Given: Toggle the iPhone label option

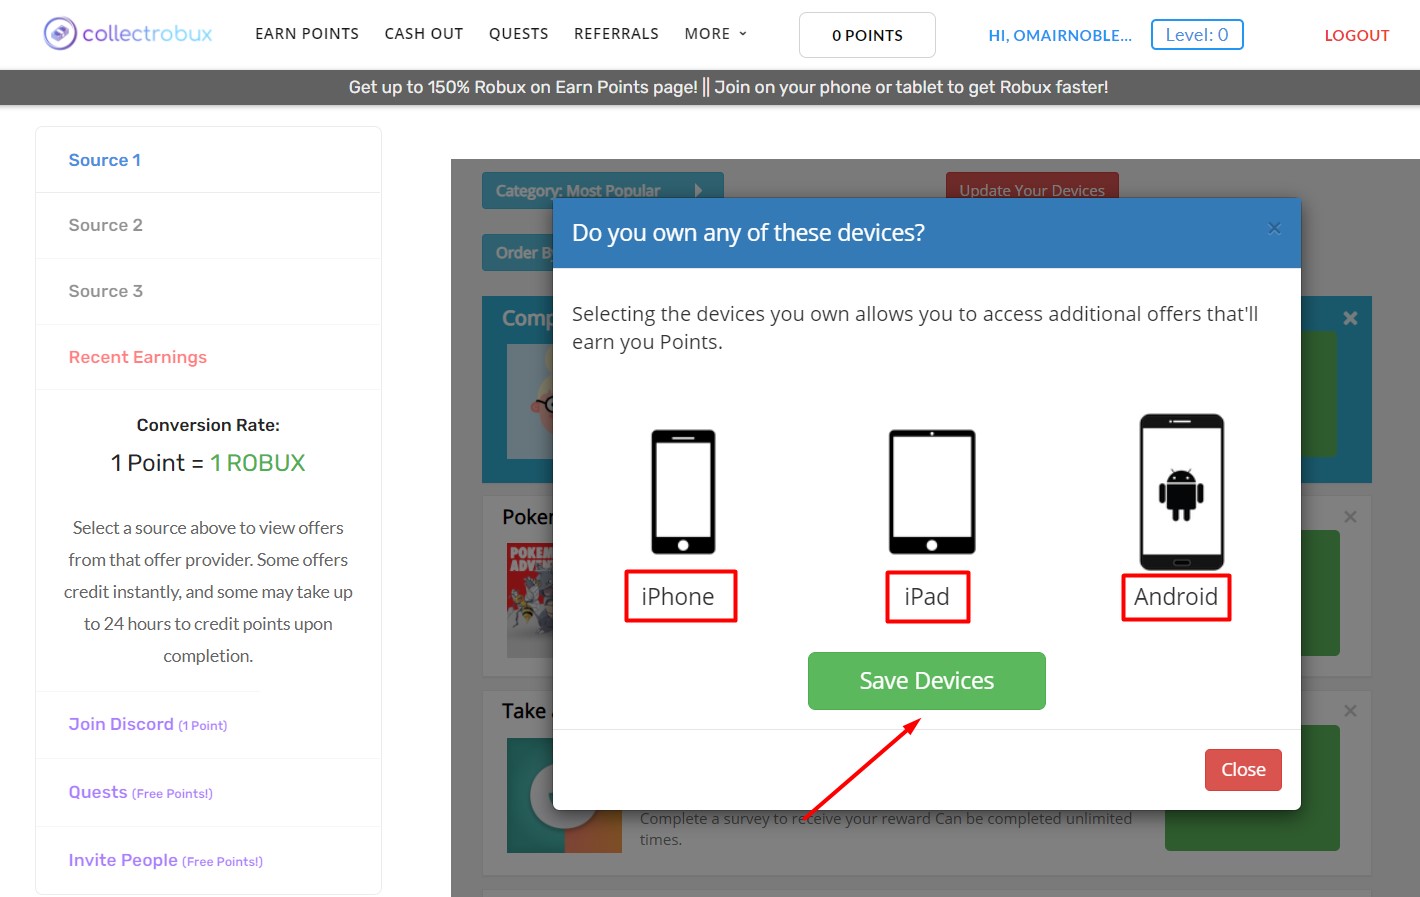Looking at the screenshot, I should [678, 597].
